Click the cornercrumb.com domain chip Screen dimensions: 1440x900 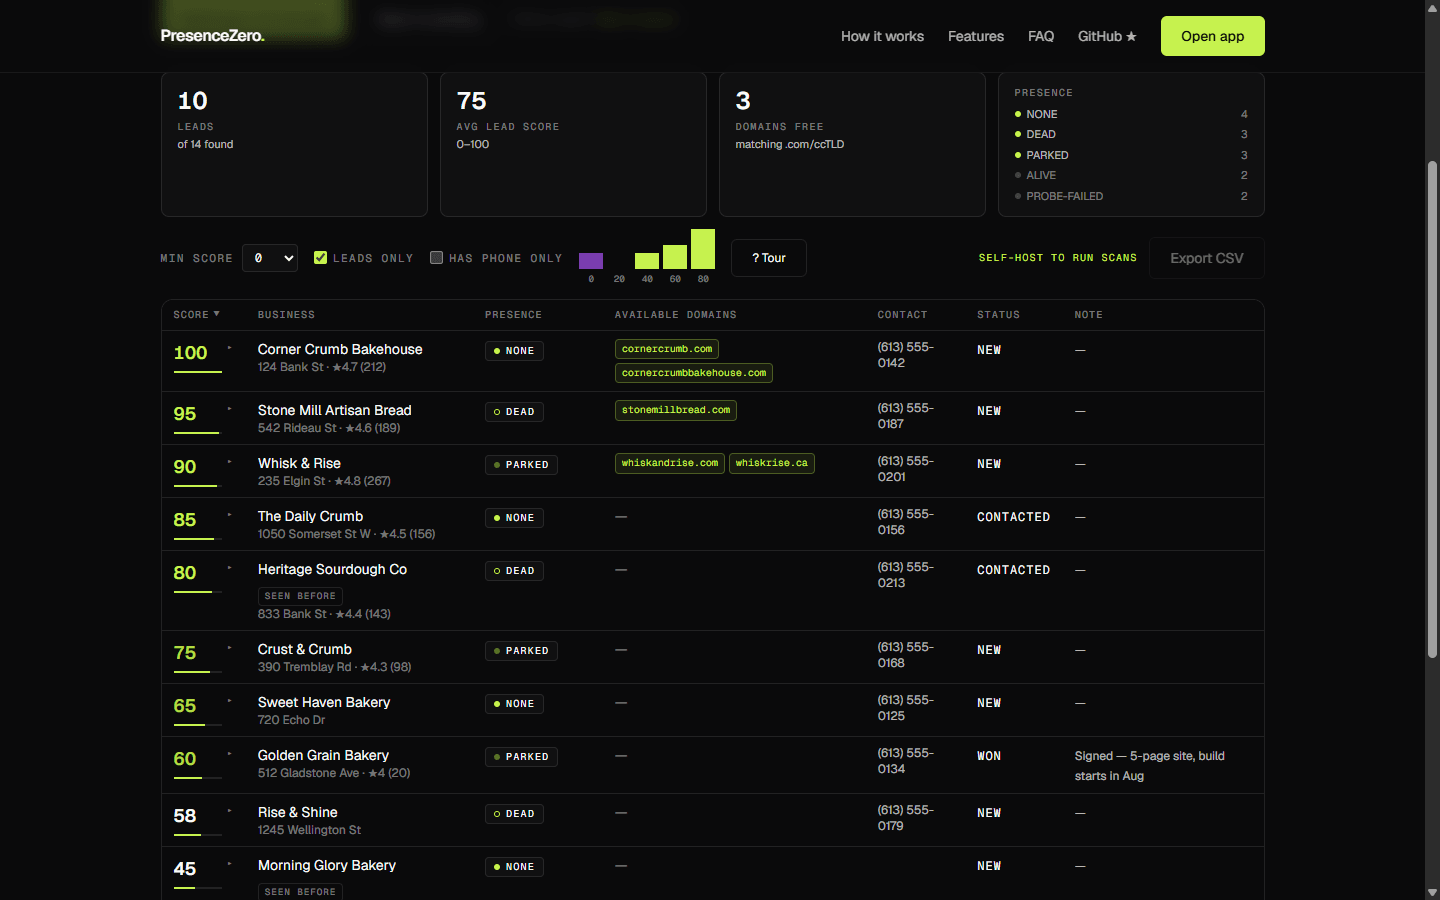[x=667, y=349]
